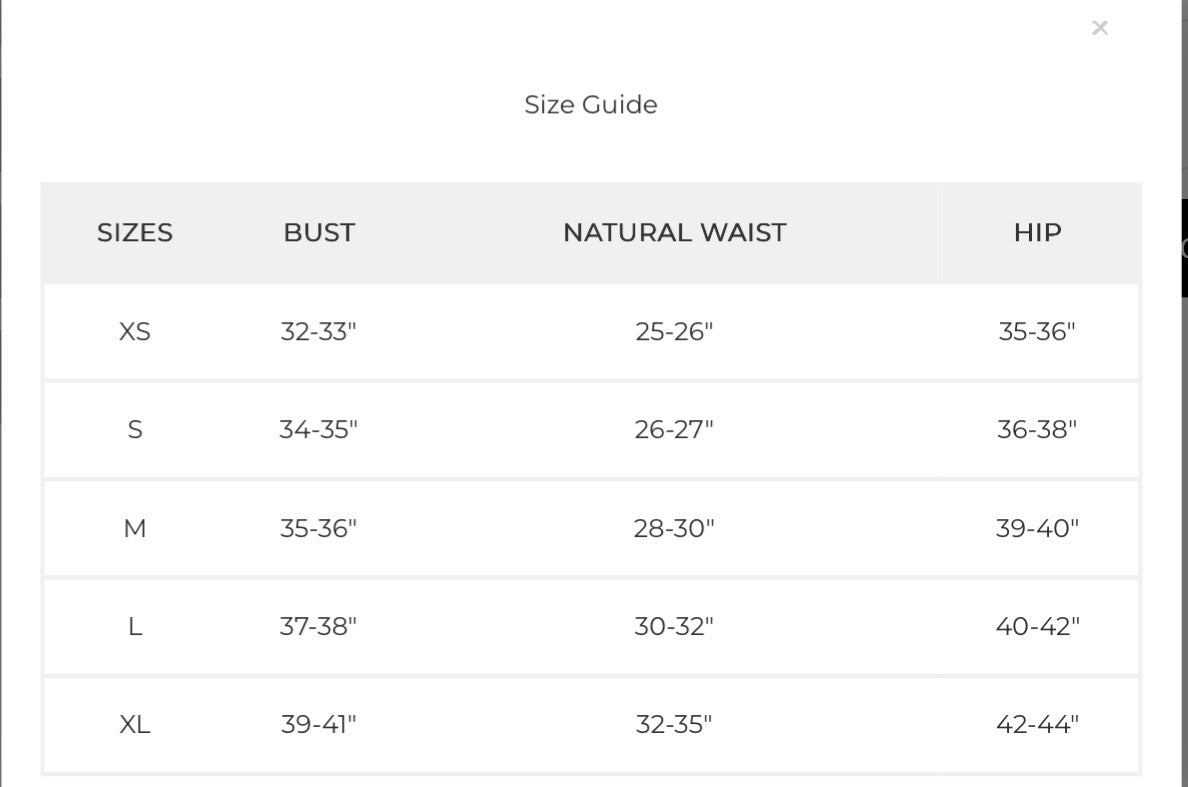Click the L size row label
The width and height of the screenshot is (1188, 787).
coord(135,627)
